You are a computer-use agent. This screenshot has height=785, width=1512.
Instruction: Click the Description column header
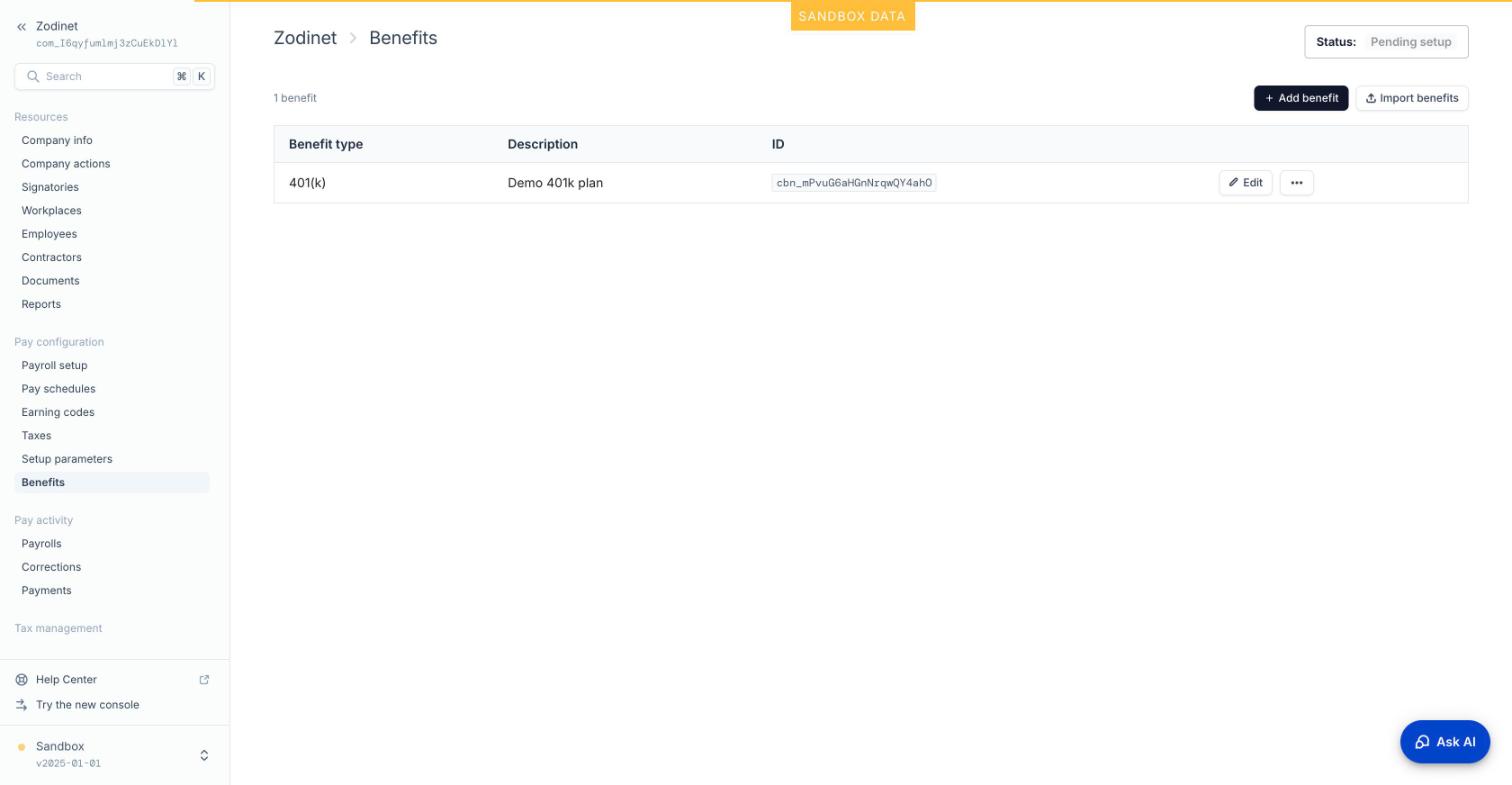(543, 144)
